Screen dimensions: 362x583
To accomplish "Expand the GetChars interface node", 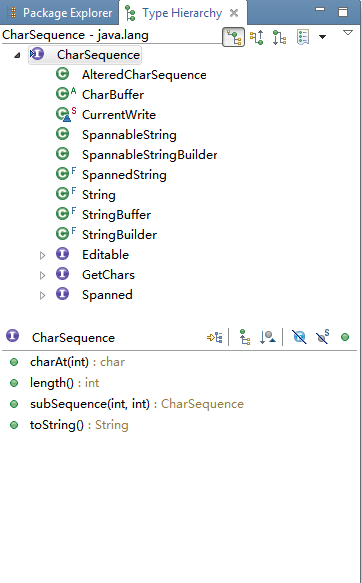I will [42, 276].
